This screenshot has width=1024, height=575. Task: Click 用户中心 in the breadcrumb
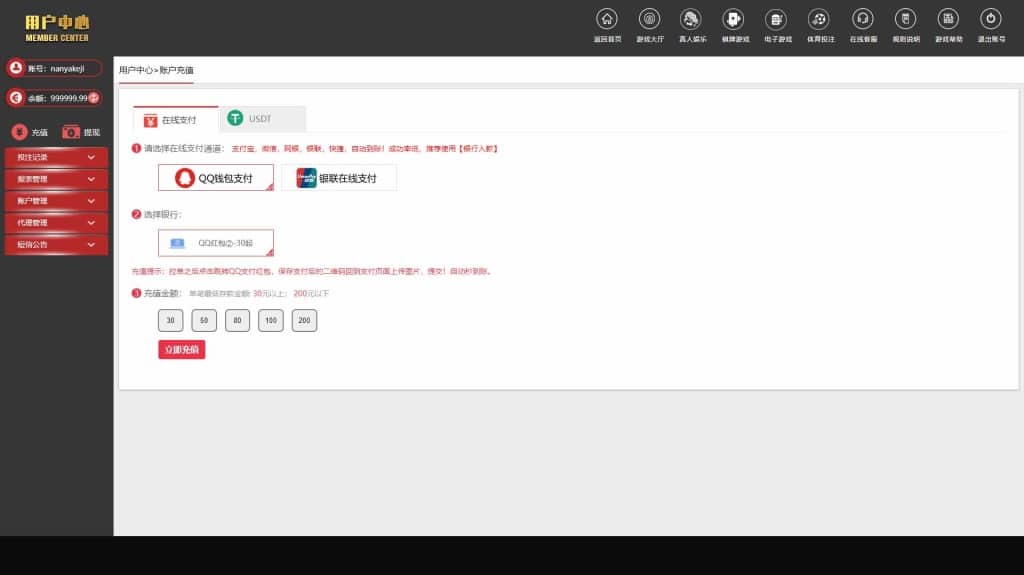tap(136, 70)
